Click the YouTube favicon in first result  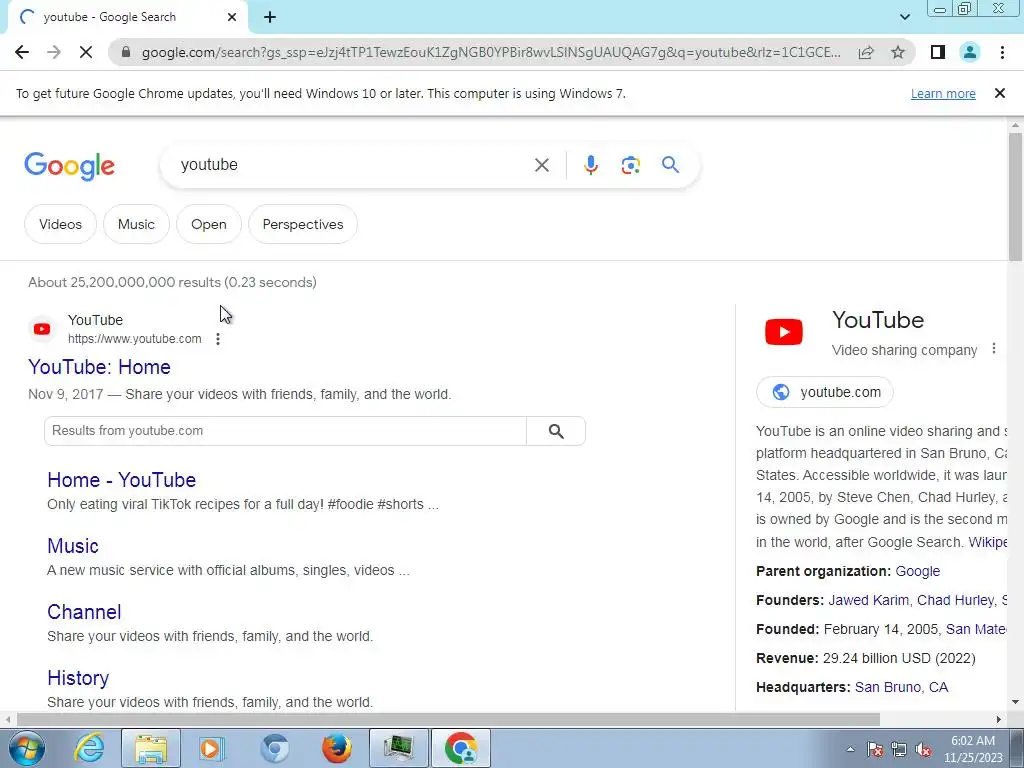[x=42, y=328]
